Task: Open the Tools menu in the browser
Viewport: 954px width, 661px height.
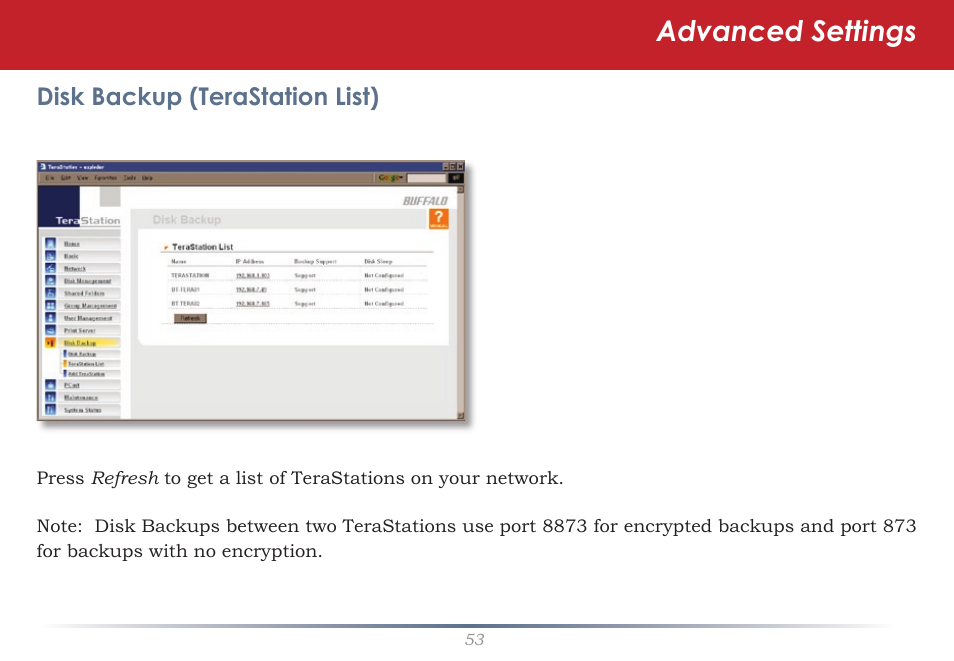Action: click(130, 178)
